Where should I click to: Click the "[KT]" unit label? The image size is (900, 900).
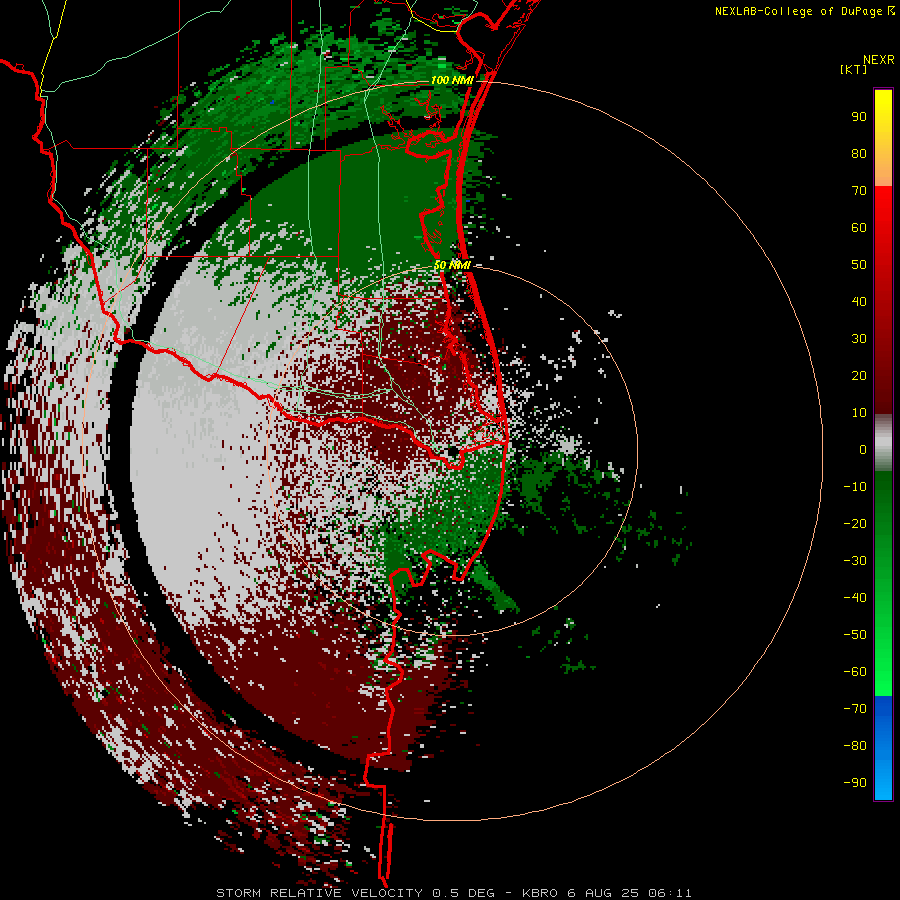point(853,69)
